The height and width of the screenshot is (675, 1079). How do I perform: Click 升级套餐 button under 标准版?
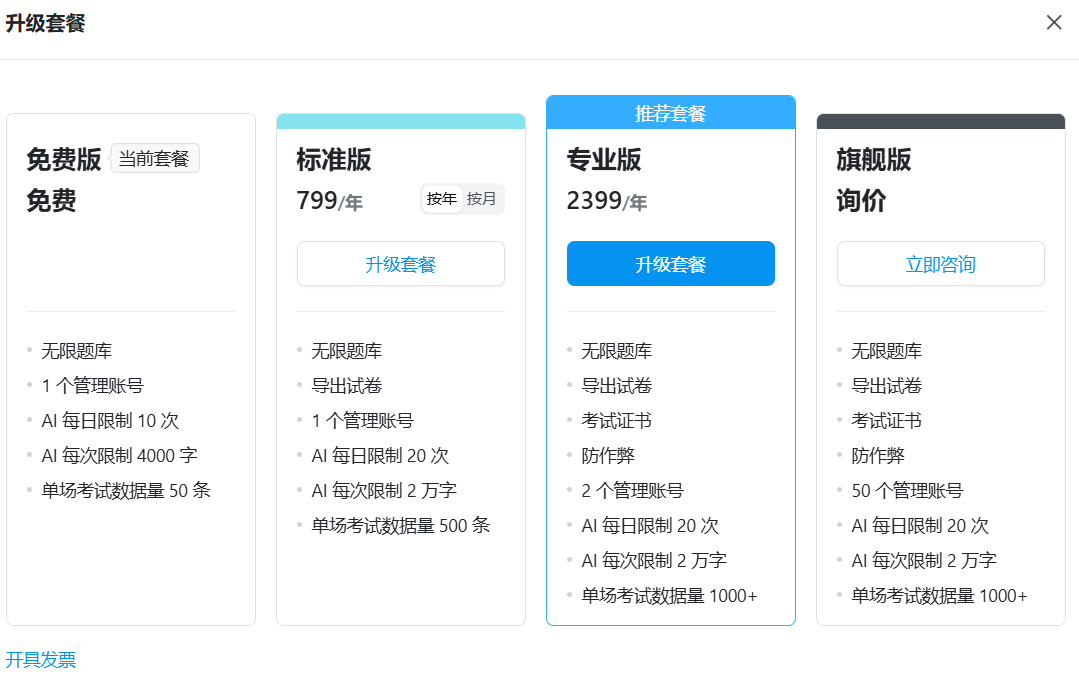tap(400, 263)
